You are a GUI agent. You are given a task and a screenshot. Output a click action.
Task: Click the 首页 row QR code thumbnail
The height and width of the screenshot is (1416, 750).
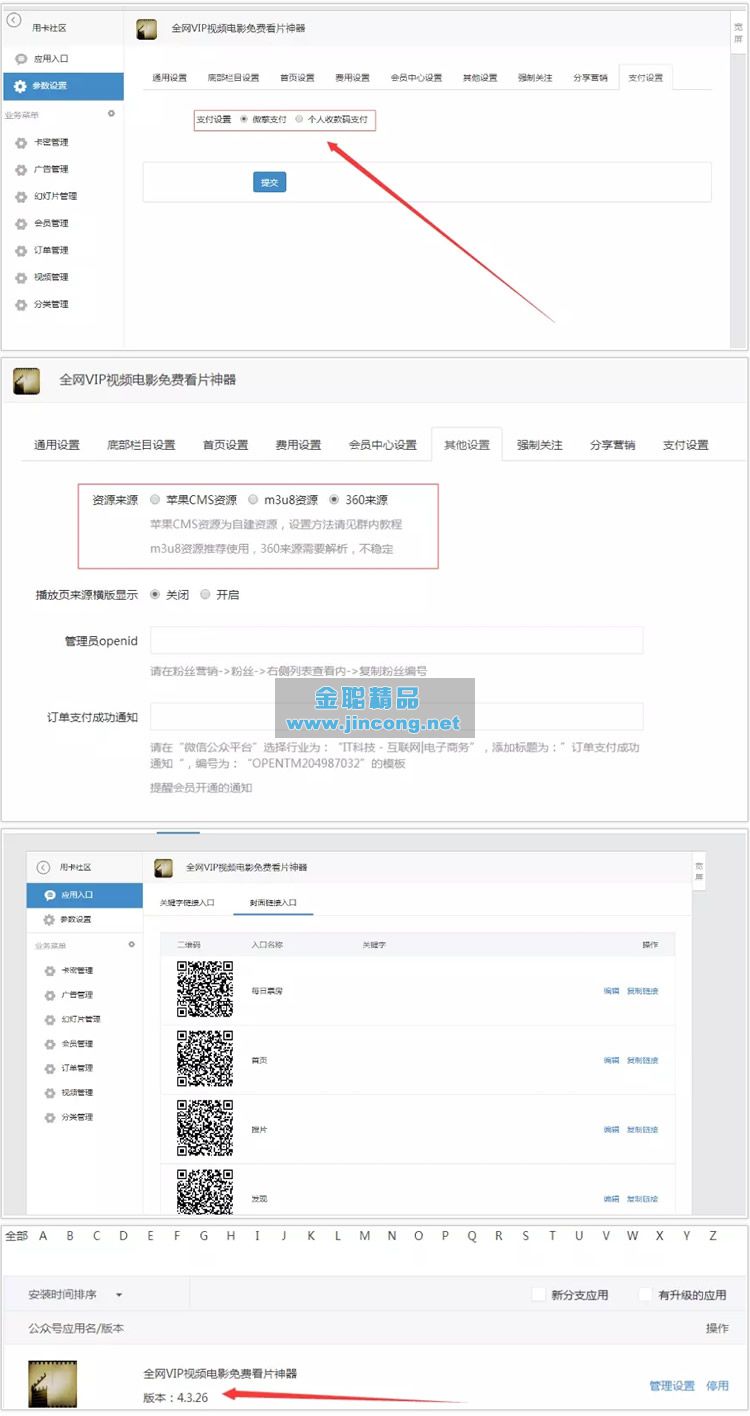pyautogui.click(x=205, y=1058)
